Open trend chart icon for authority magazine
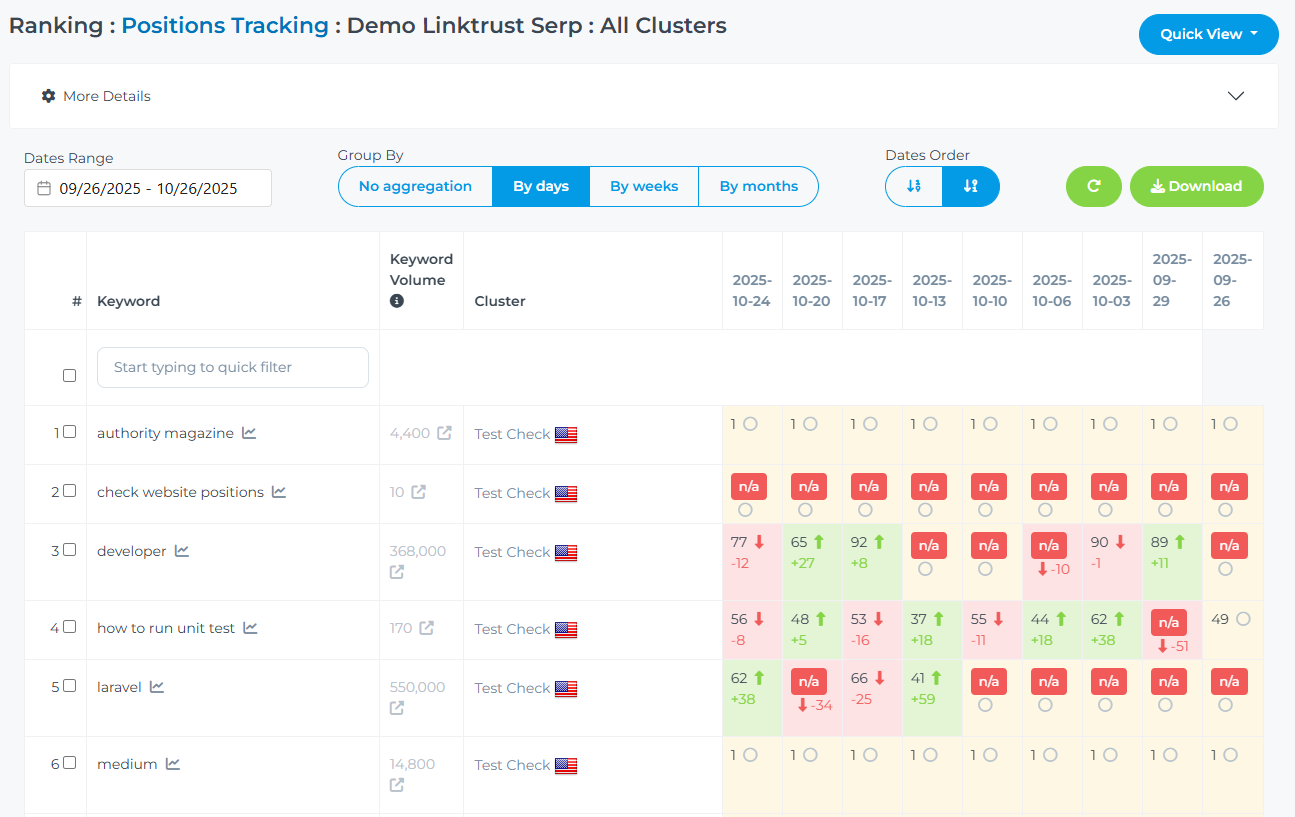This screenshot has width=1295, height=817. 249,433
